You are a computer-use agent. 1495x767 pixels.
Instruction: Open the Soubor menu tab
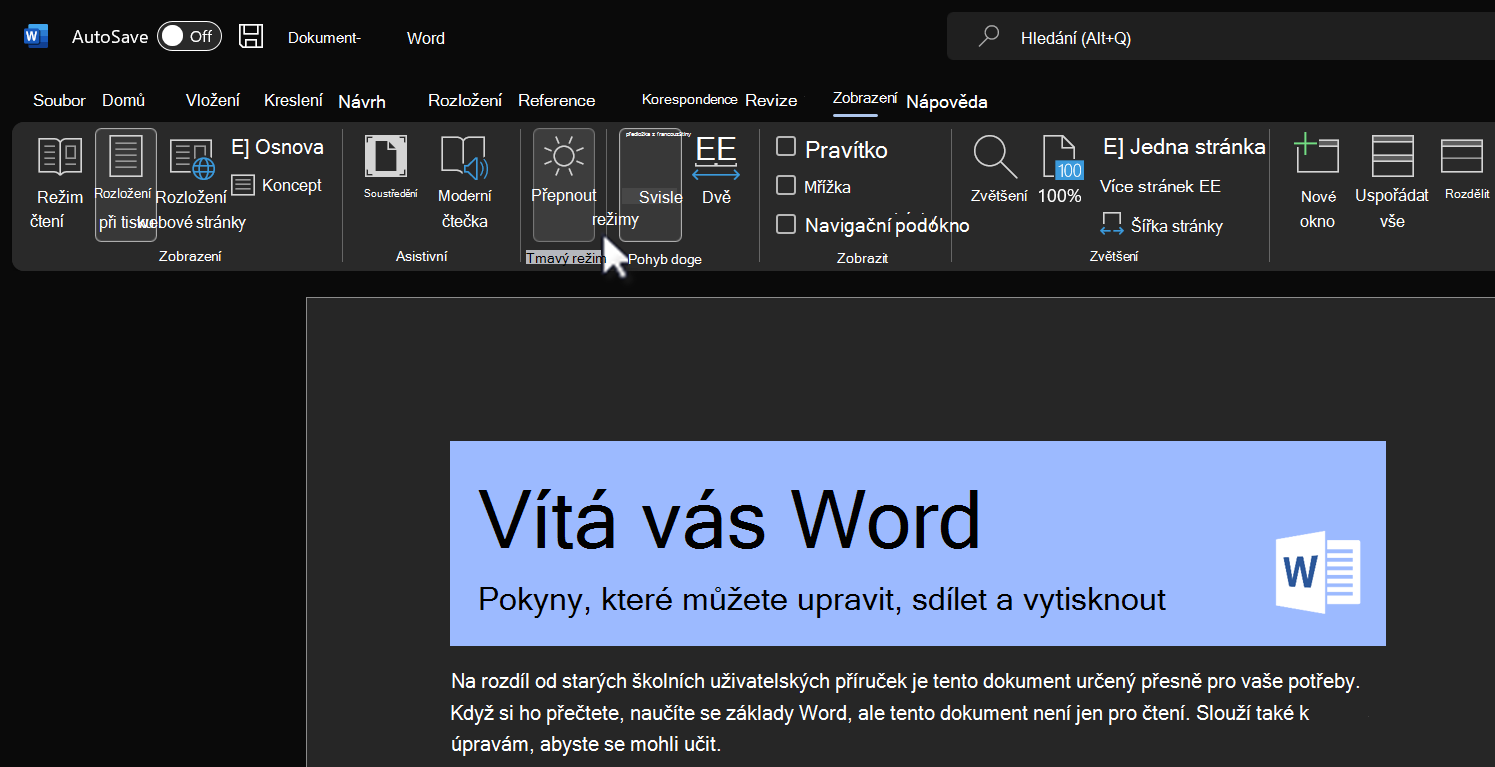[59, 100]
